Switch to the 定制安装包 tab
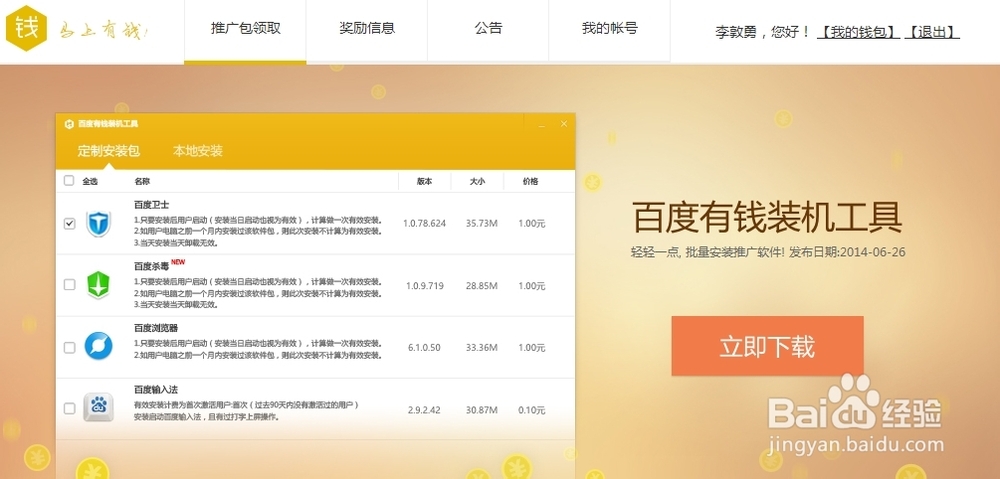The image size is (1000, 479). (108, 151)
